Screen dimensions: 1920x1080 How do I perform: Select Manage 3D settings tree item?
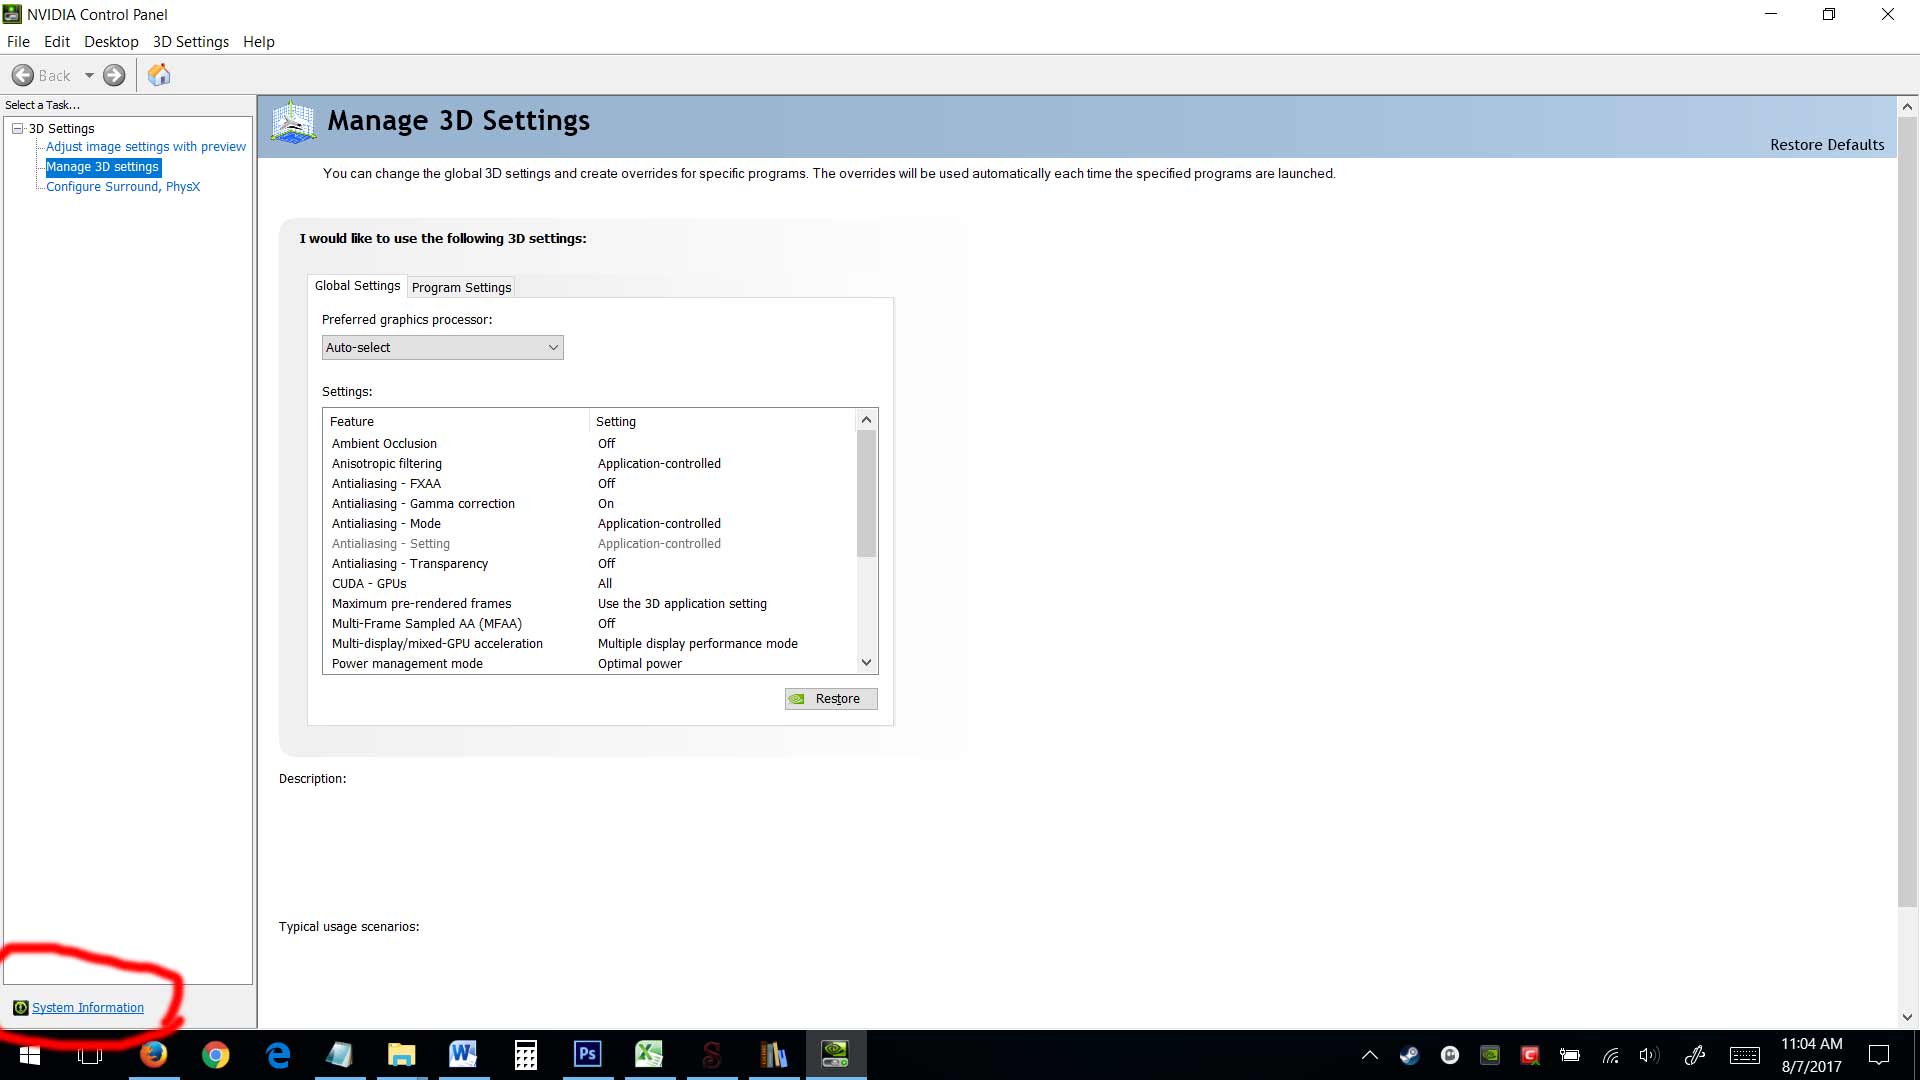(x=102, y=167)
